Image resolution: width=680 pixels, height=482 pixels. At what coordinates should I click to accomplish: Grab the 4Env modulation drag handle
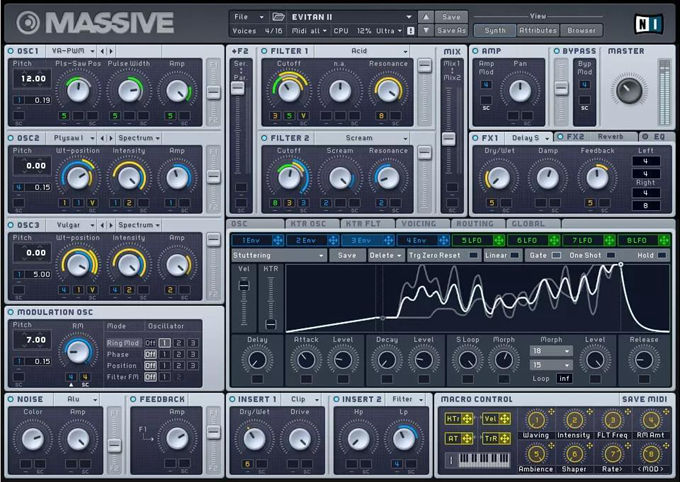point(443,240)
